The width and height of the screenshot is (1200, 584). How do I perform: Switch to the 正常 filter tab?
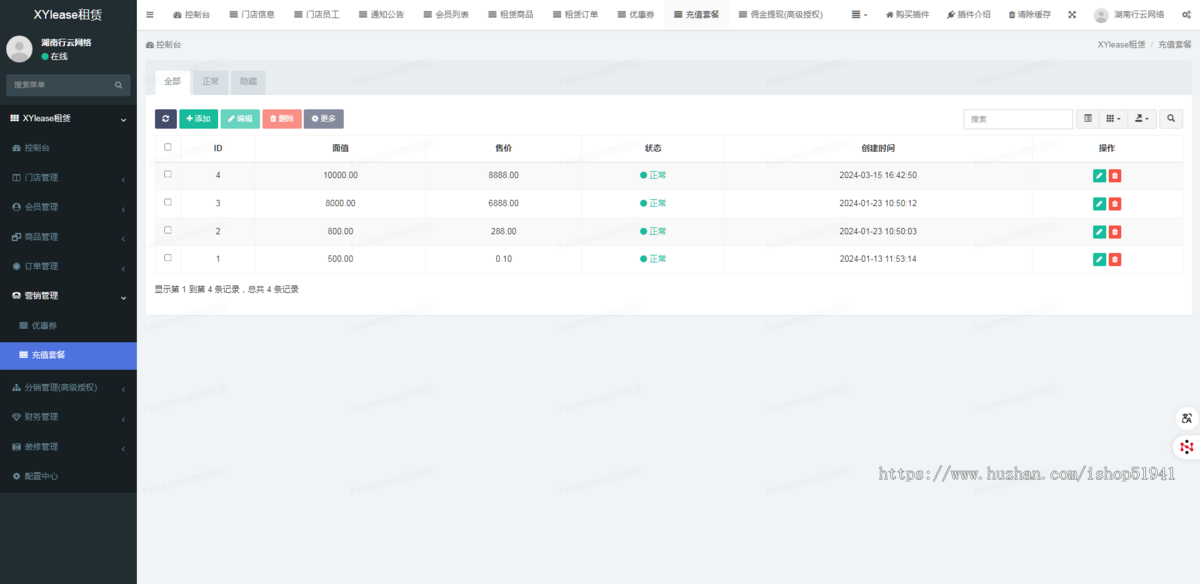210,82
